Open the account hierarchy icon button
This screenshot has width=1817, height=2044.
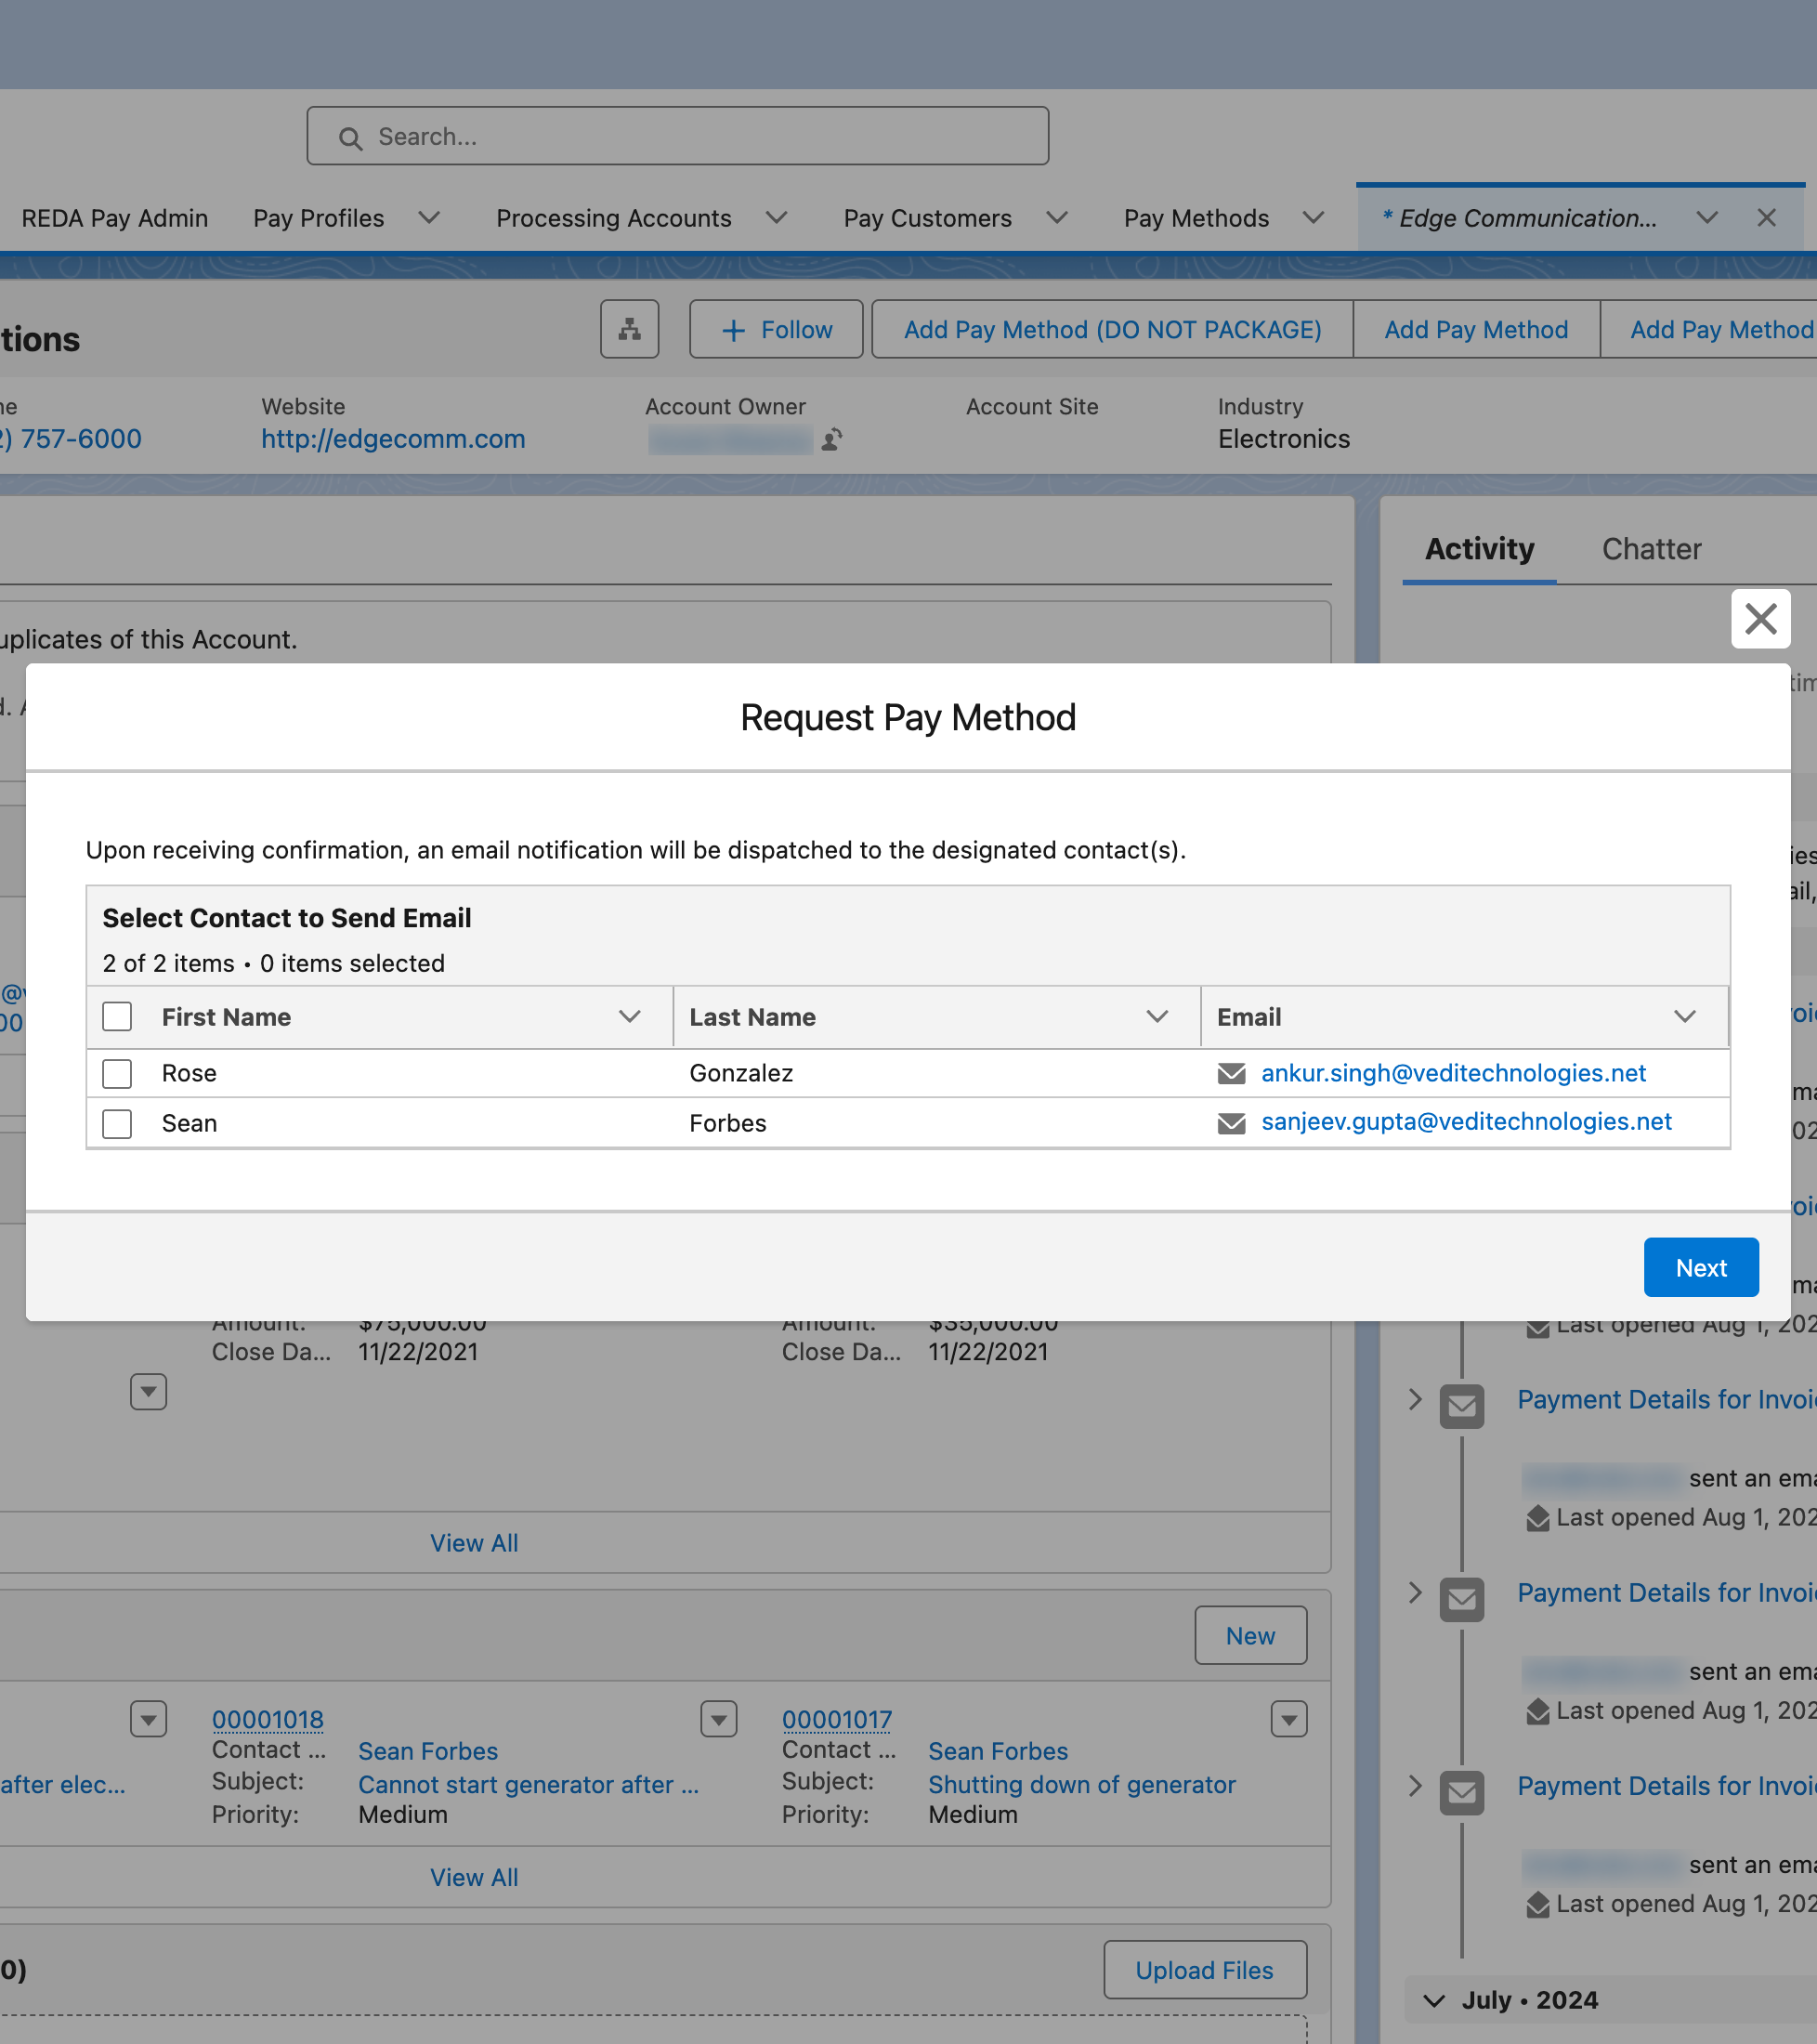[629, 329]
